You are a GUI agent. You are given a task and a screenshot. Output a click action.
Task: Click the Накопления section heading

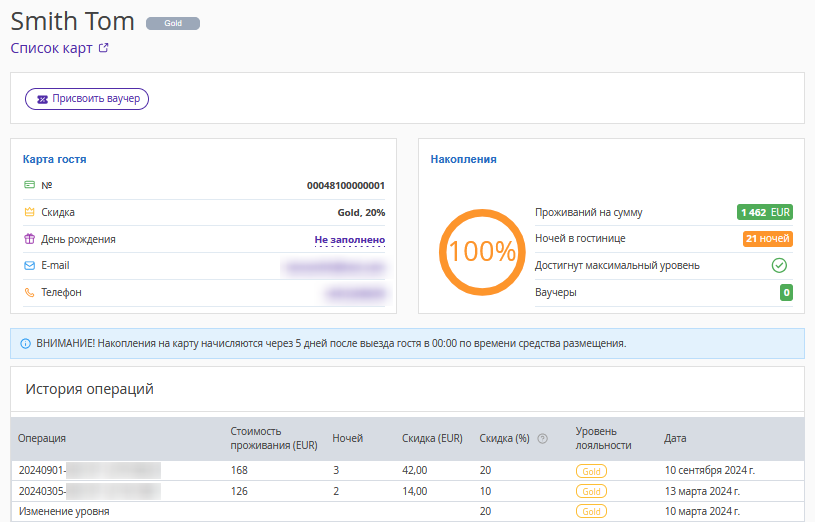pos(463,159)
